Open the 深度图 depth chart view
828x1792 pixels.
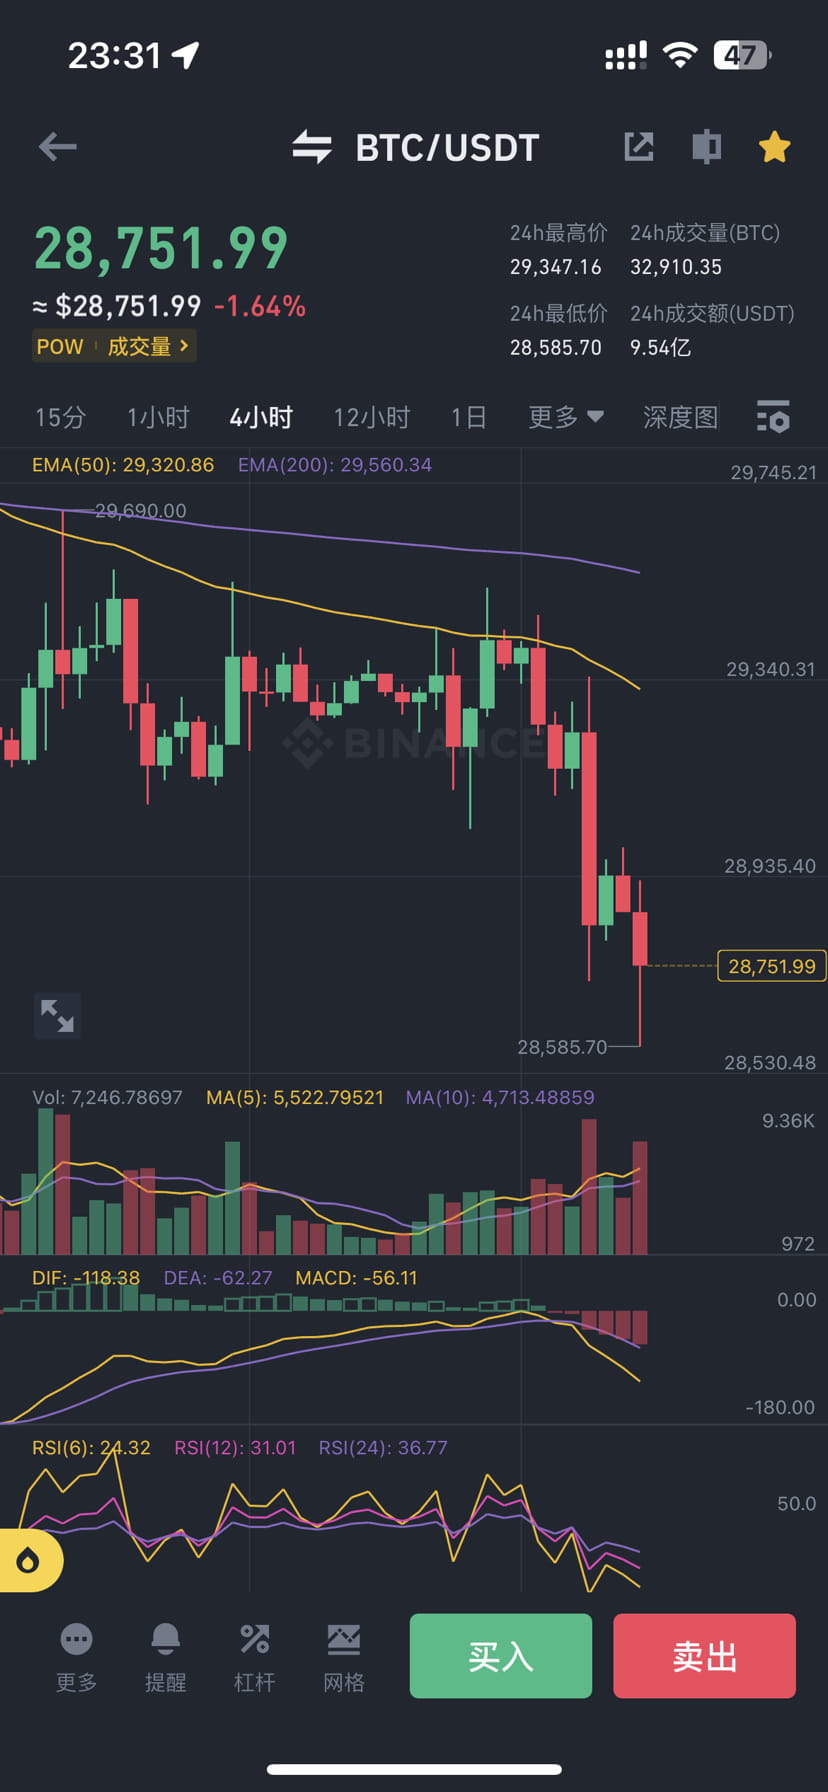pyautogui.click(x=680, y=417)
